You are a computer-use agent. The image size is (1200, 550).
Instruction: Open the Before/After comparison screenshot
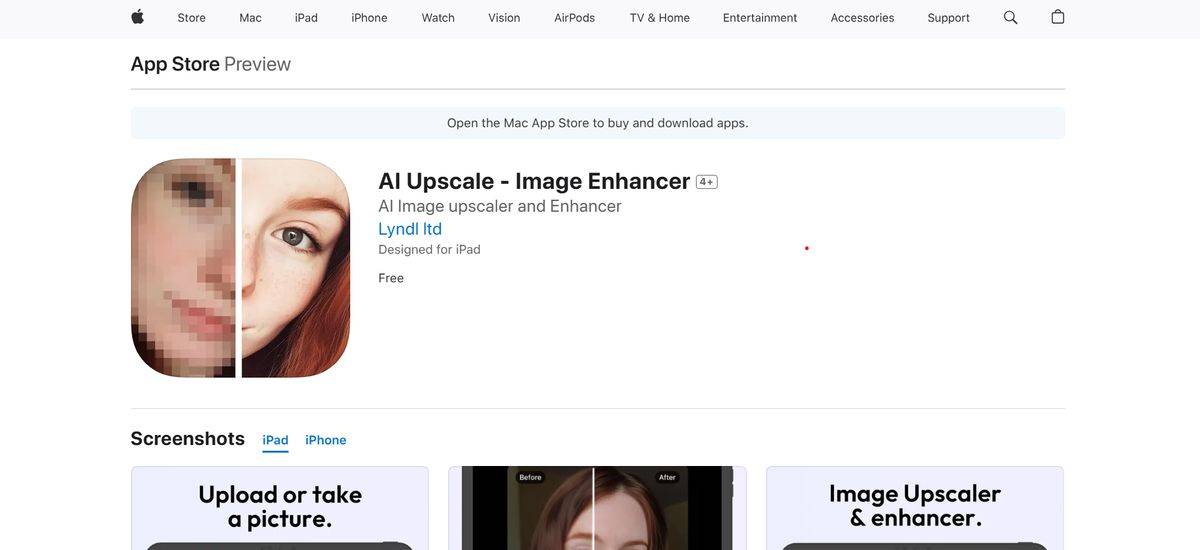(x=598, y=508)
